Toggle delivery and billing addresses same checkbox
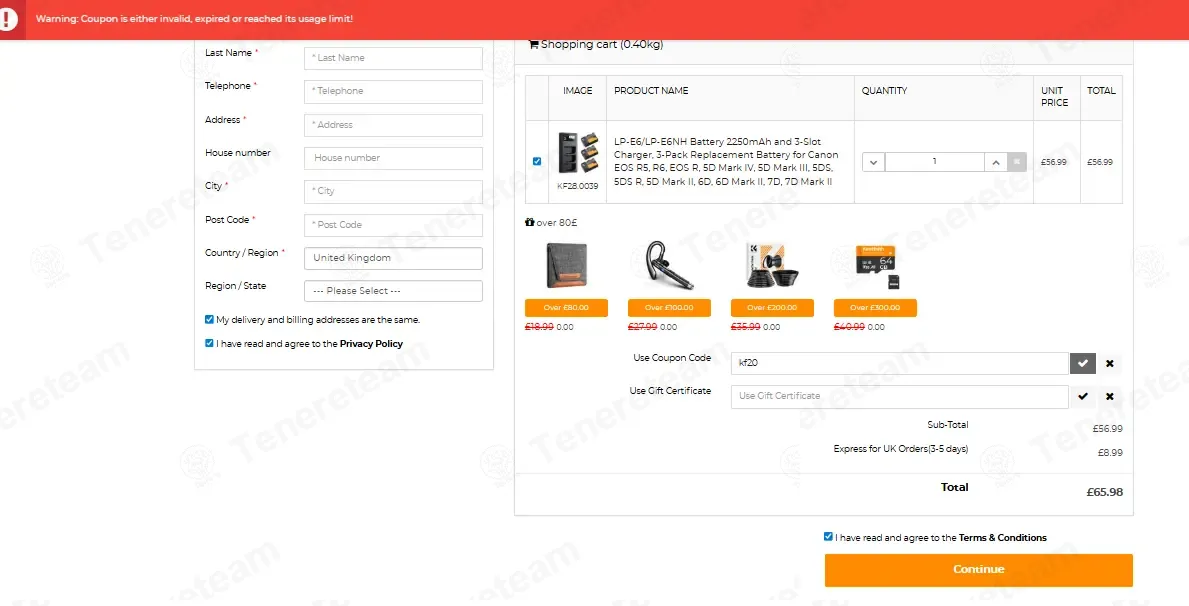 point(209,319)
